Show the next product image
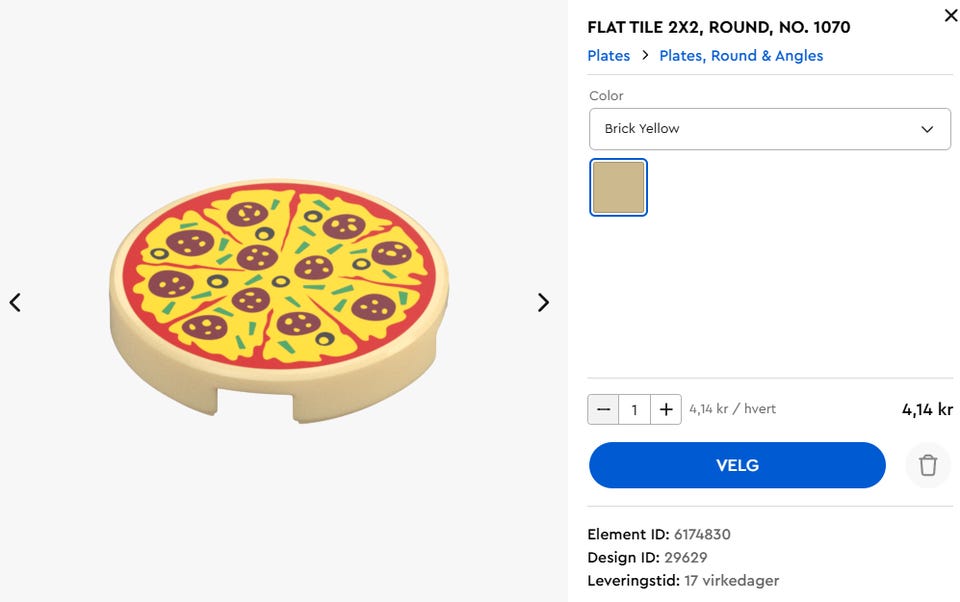 pyautogui.click(x=543, y=302)
